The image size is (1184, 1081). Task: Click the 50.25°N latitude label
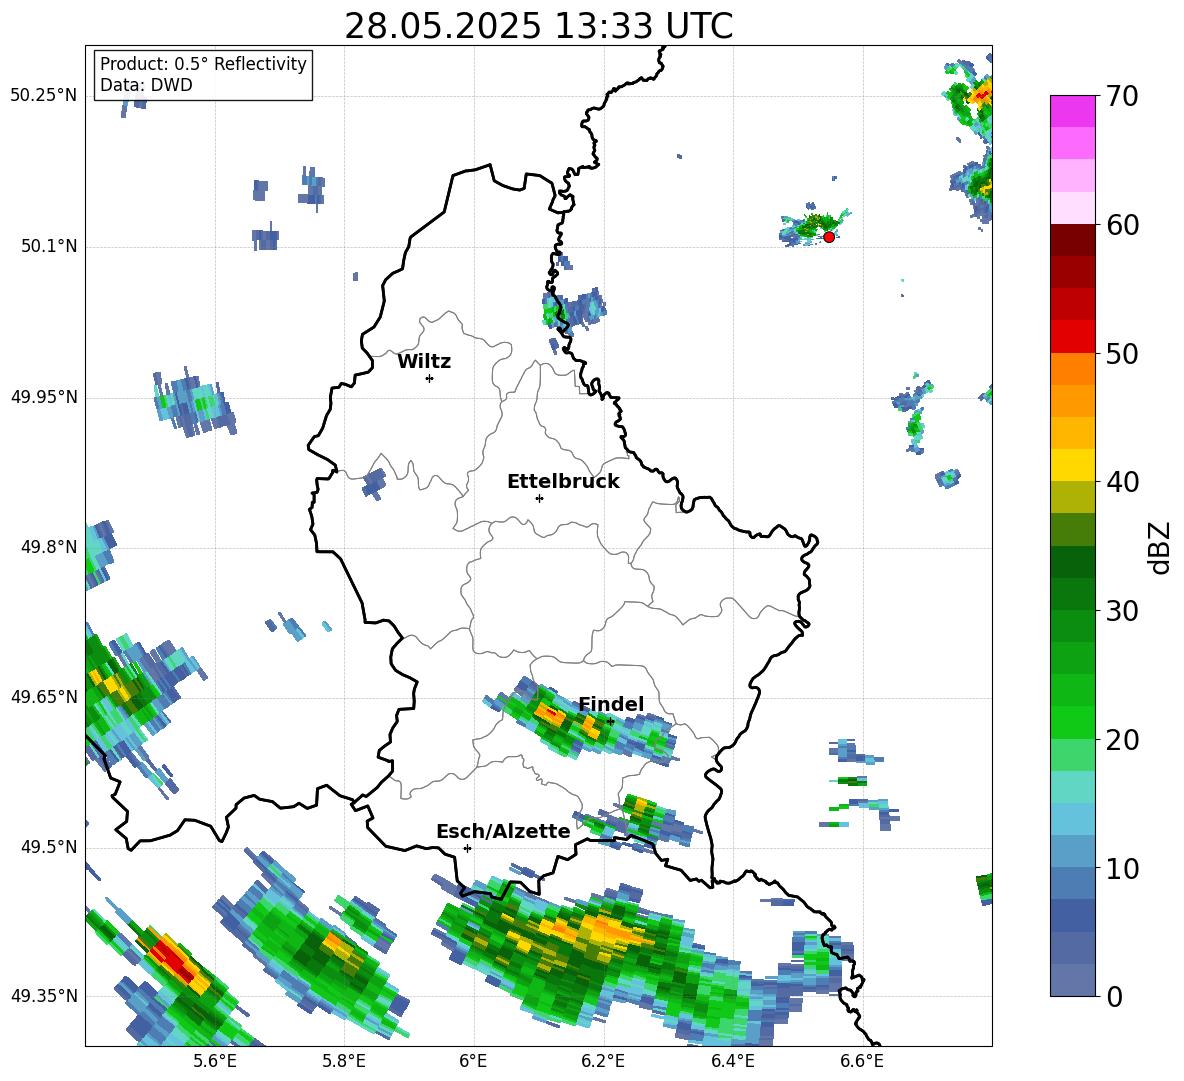(x=44, y=96)
